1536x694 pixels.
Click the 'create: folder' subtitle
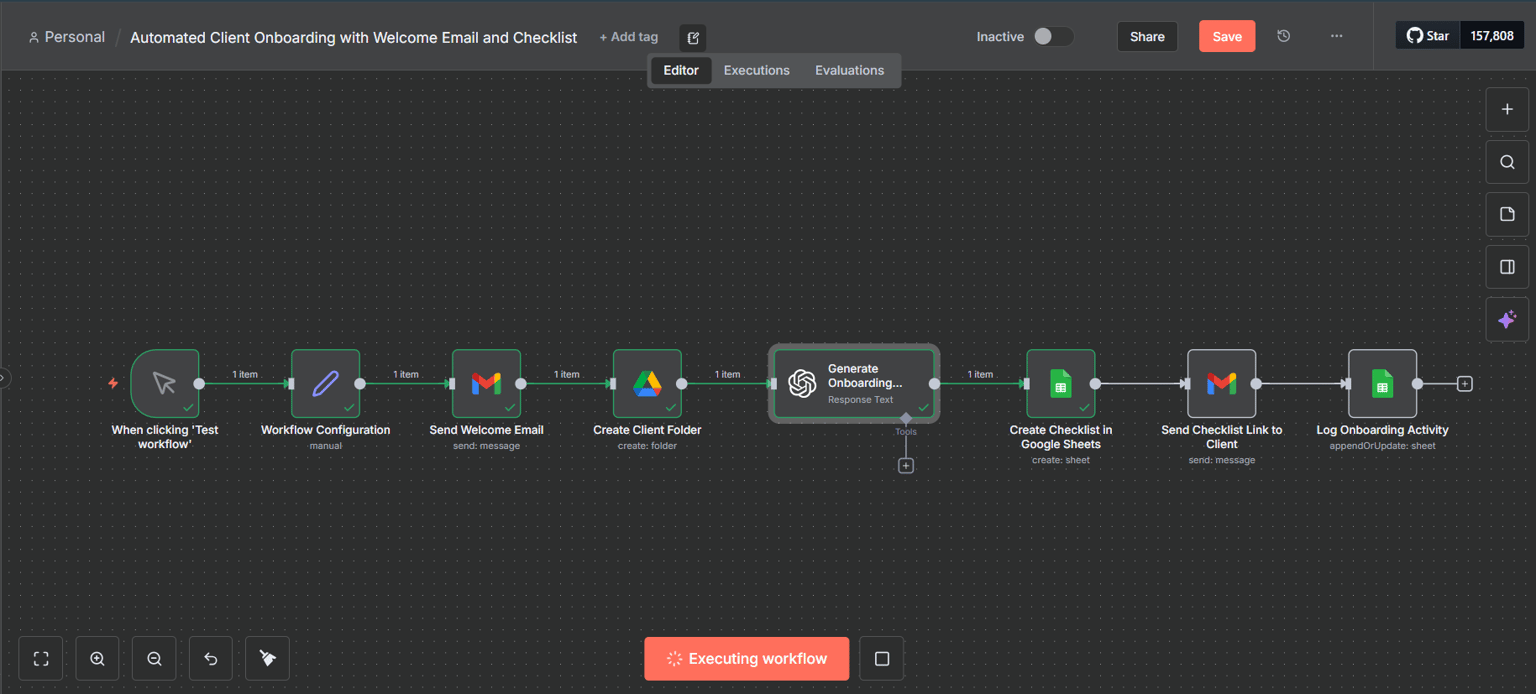click(x=647, y=446)
